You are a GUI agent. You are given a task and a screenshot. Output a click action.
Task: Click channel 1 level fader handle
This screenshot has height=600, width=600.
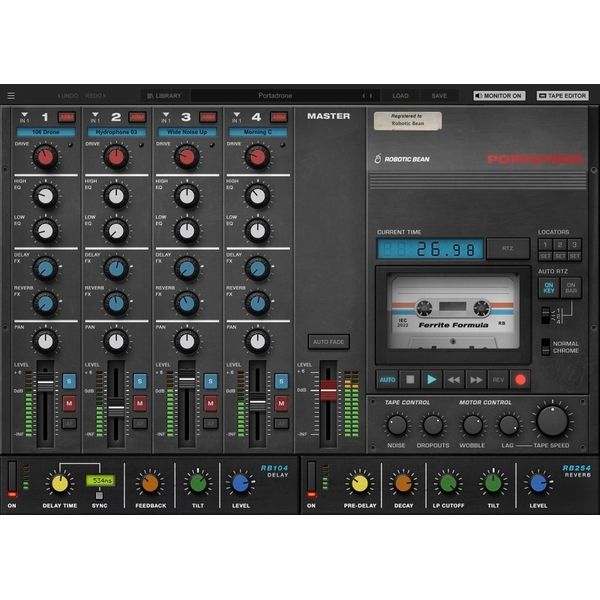click(46, 382)
